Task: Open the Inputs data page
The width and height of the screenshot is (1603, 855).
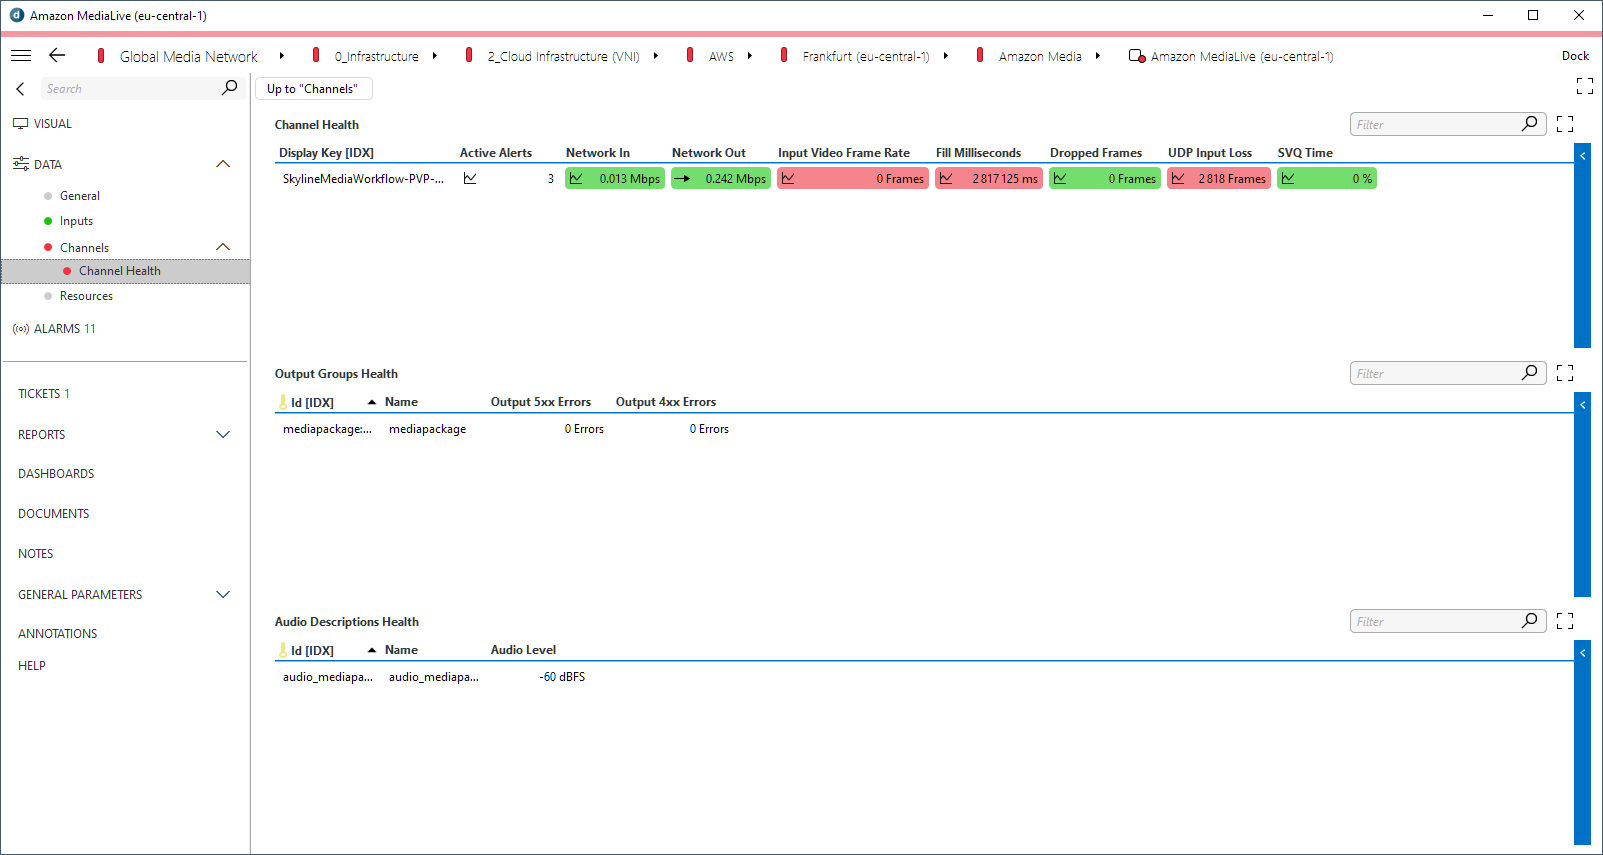Action: pos(76,221)
